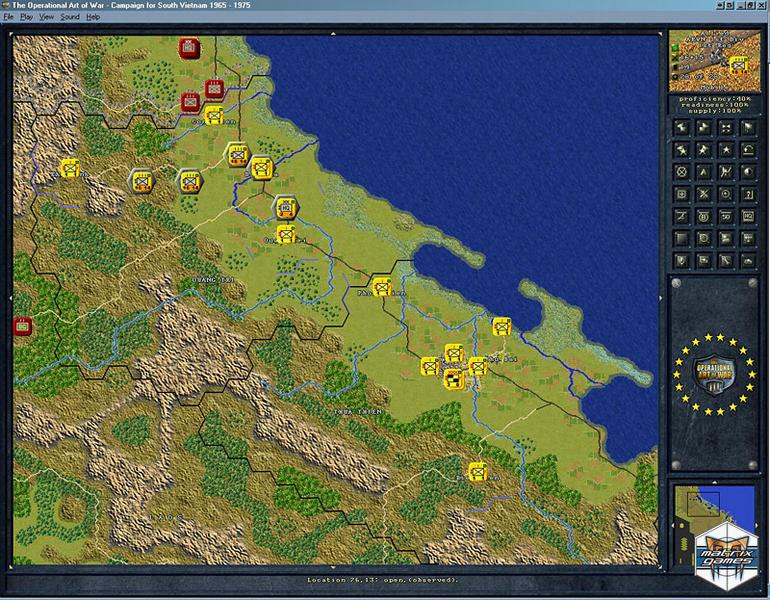Click the minimap overview in the corner
This screenshot has height=600, width=770.
(713, 523)
